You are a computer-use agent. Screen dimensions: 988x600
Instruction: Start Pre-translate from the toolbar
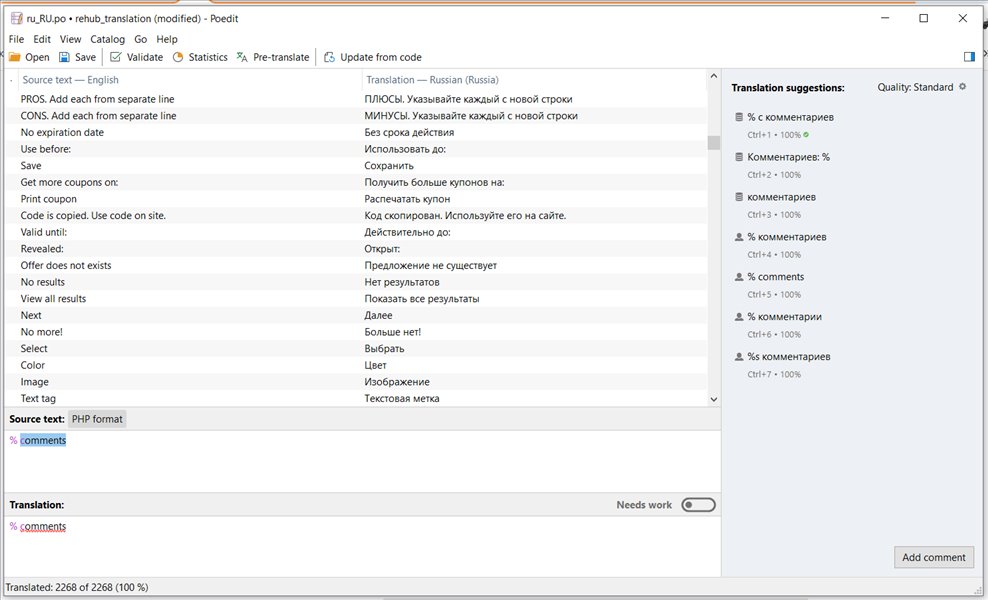pyautogui.click(x=273, y=57)
